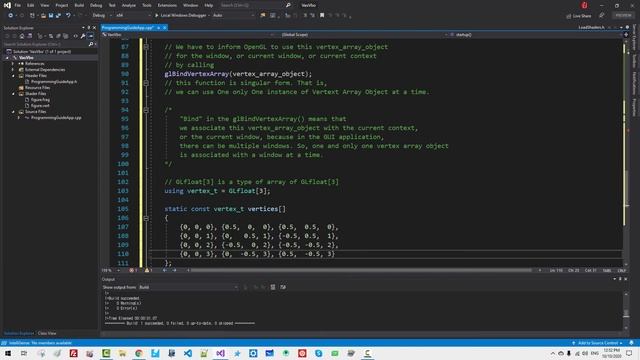The image size is (640, 360).
Task: Click the red notification badge icon
Action: coord(584,5)
